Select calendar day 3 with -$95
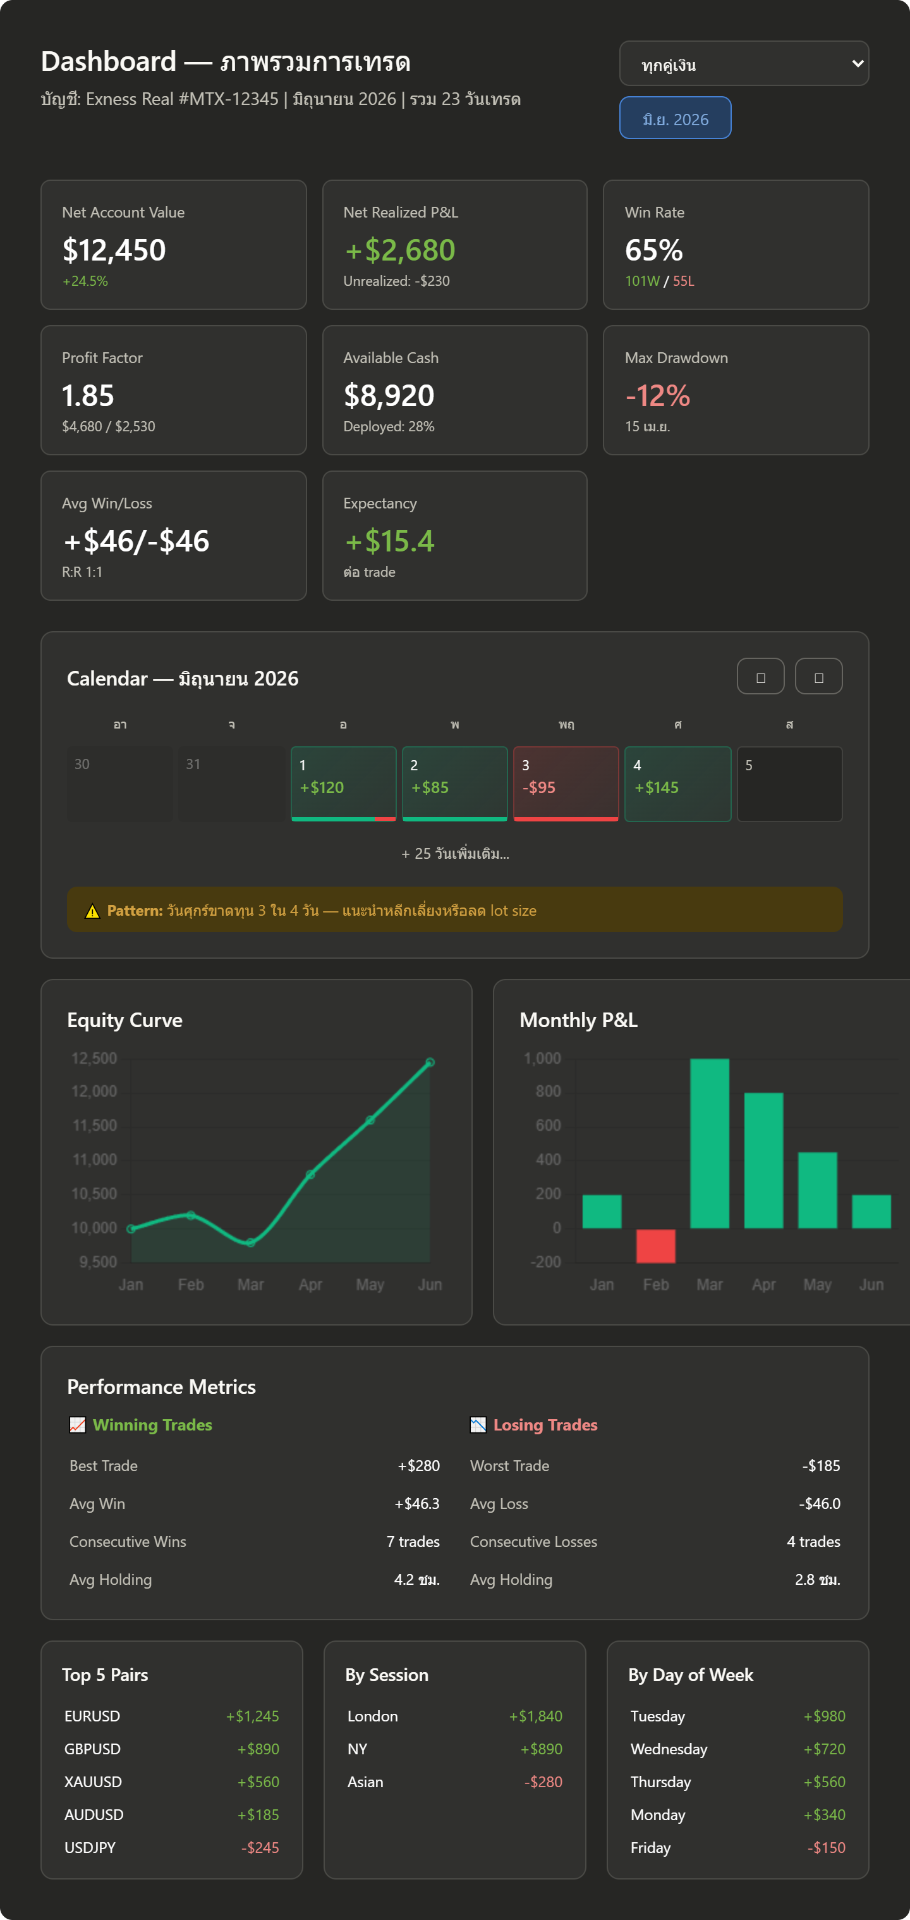Screen dimensions: 910x1920 (566, 784)
